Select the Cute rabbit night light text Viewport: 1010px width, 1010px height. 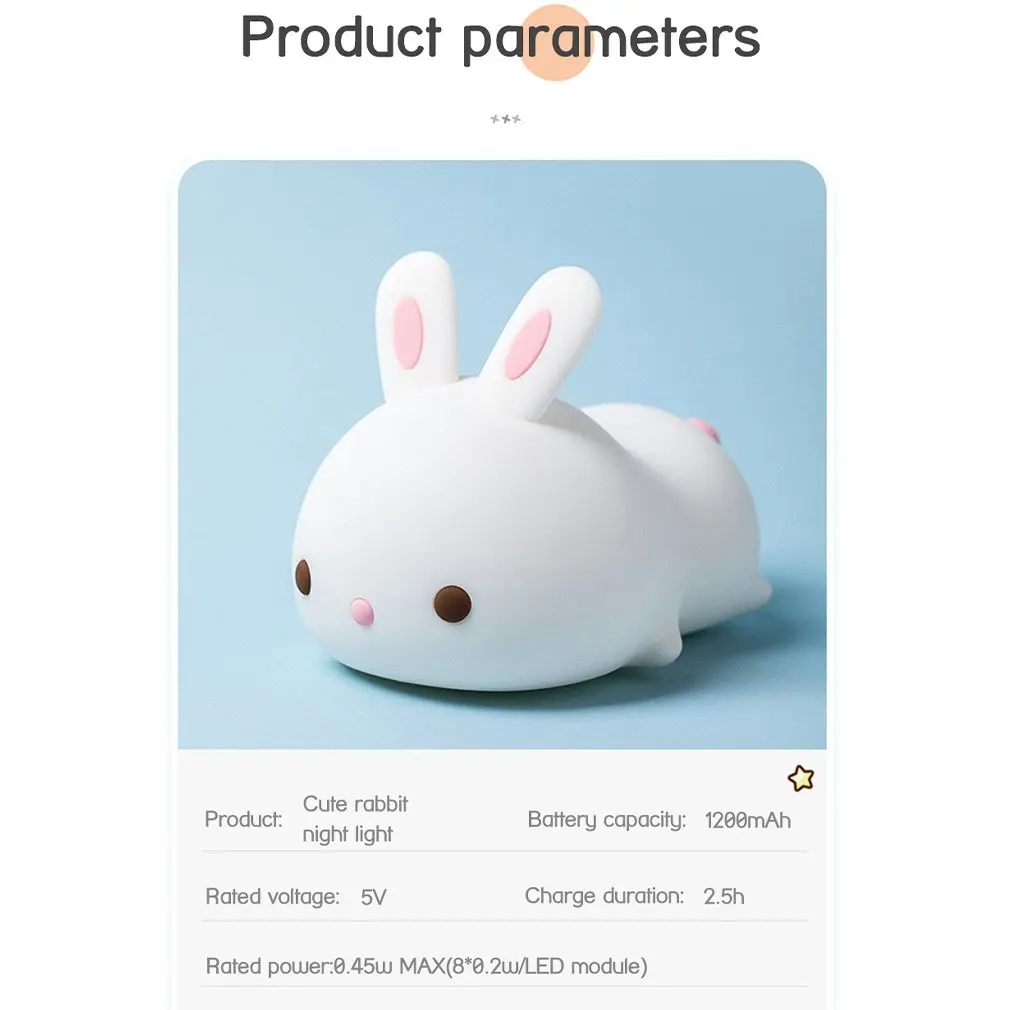[x=355, y=819]
